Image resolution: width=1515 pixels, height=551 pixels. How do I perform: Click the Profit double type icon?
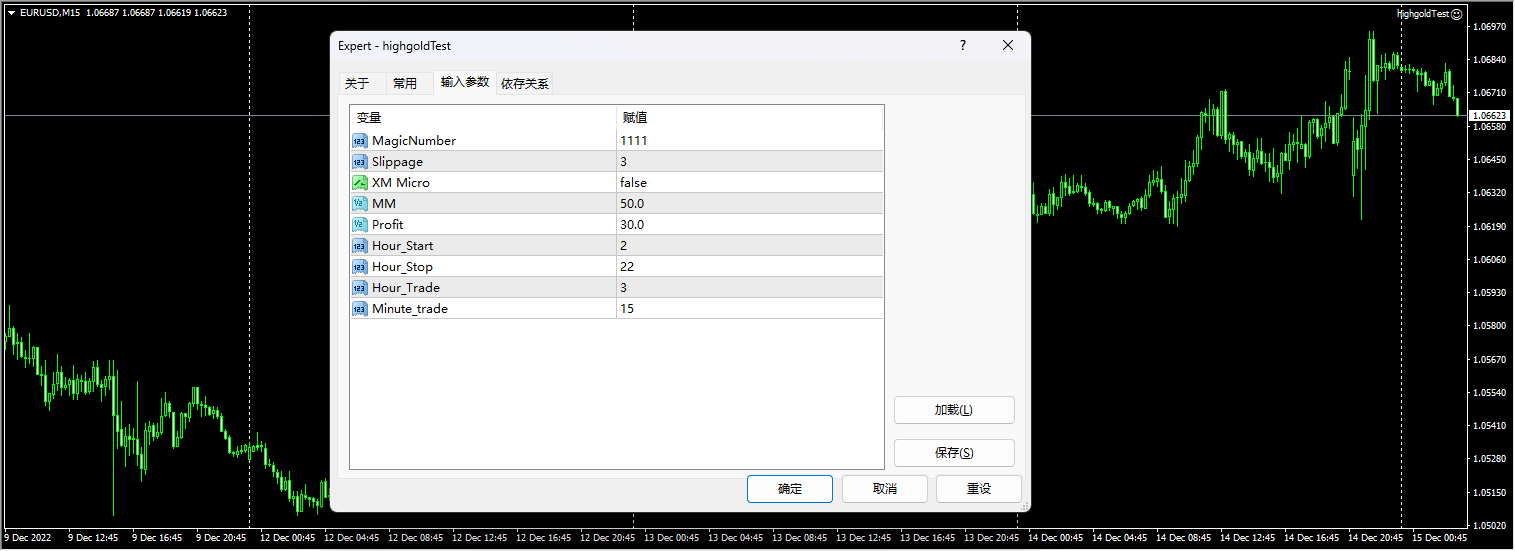360,225
